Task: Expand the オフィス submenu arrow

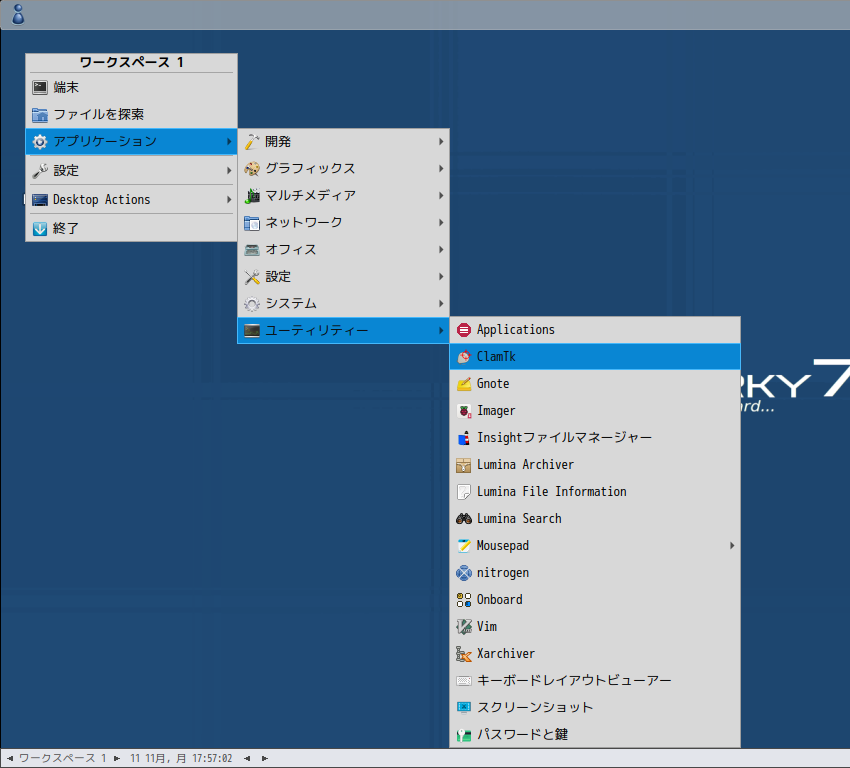Action: click(x=441, y=250)
